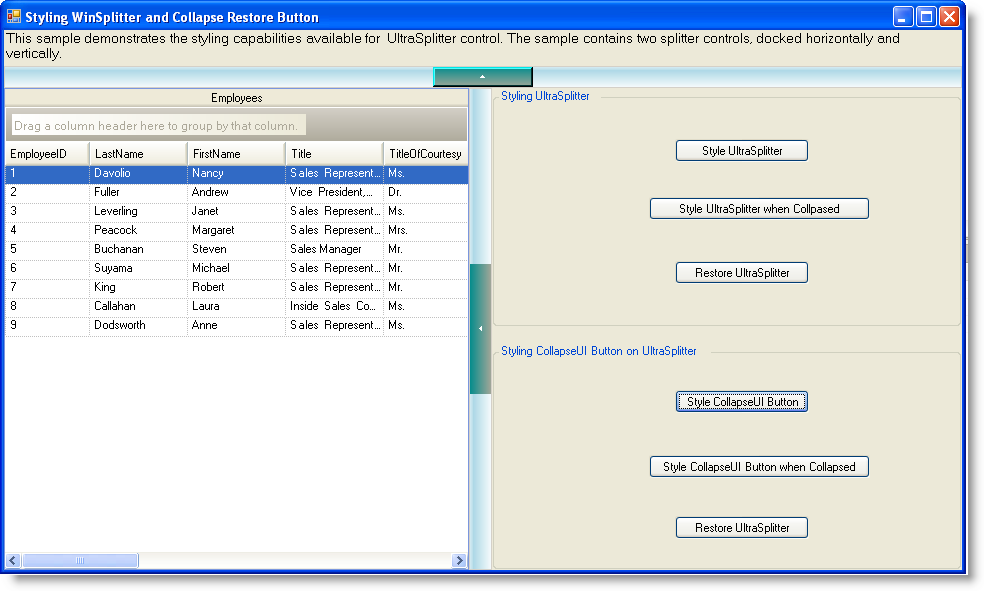Maximize the sample window
The height and width of the screenshot is (591, 984).
pyautogui.click(x=926, y=17)
